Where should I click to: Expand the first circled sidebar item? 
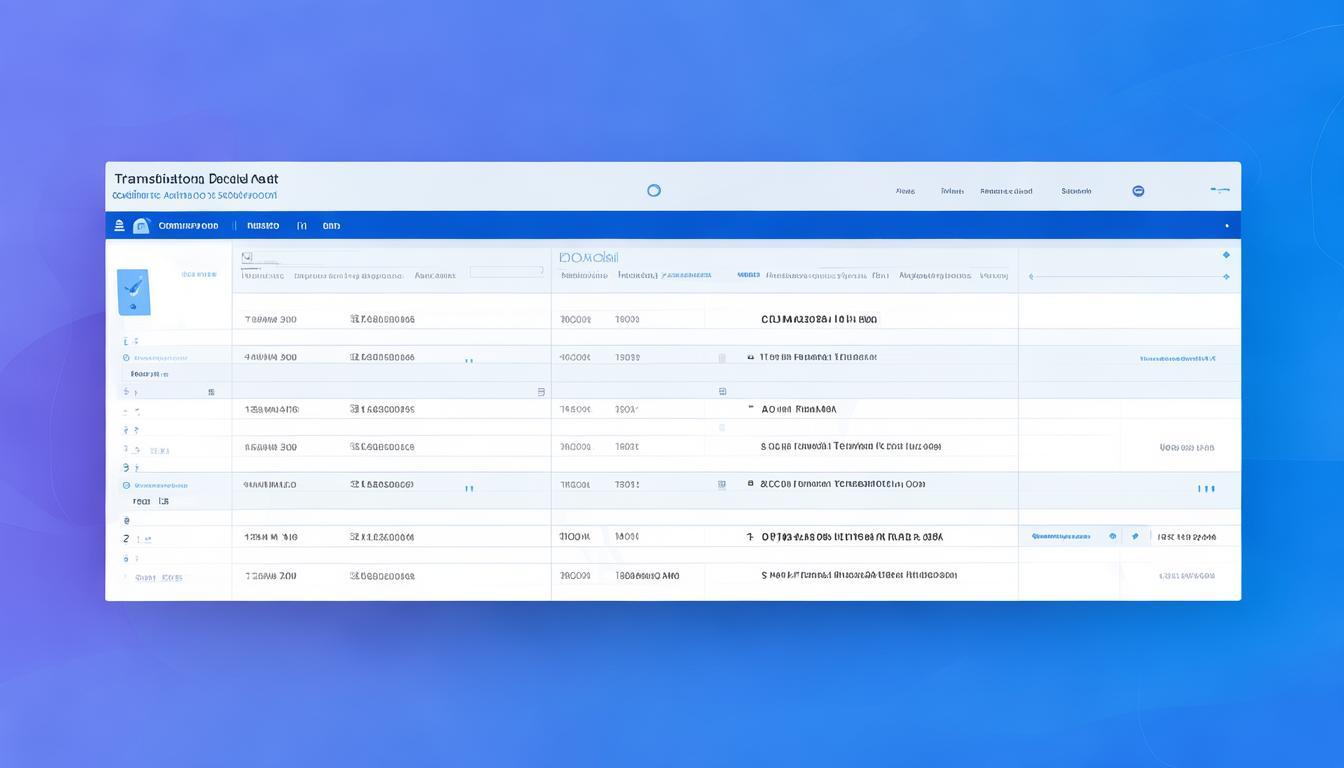pos(126,357)
